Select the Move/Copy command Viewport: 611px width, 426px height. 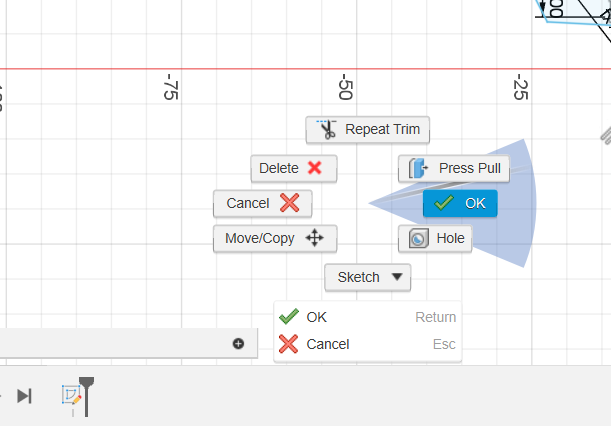point(275,238)
